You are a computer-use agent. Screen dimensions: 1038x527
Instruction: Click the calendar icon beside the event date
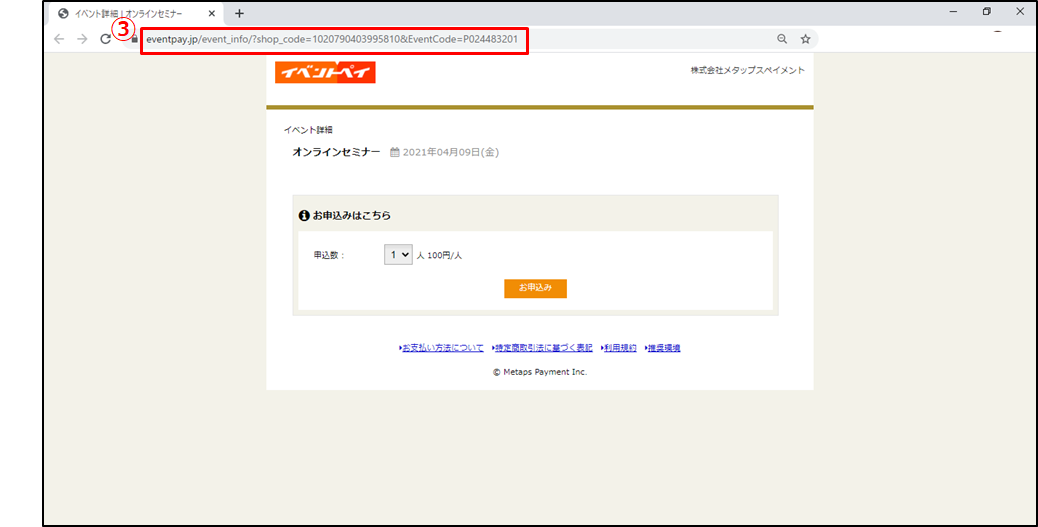point(394,152)
